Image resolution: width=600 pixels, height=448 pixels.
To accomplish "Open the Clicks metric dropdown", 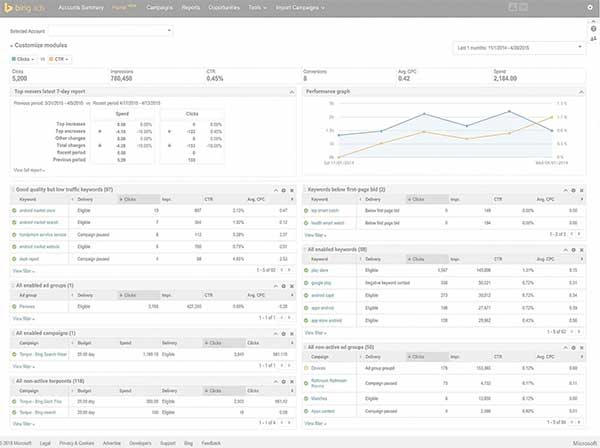I will 26,60.
